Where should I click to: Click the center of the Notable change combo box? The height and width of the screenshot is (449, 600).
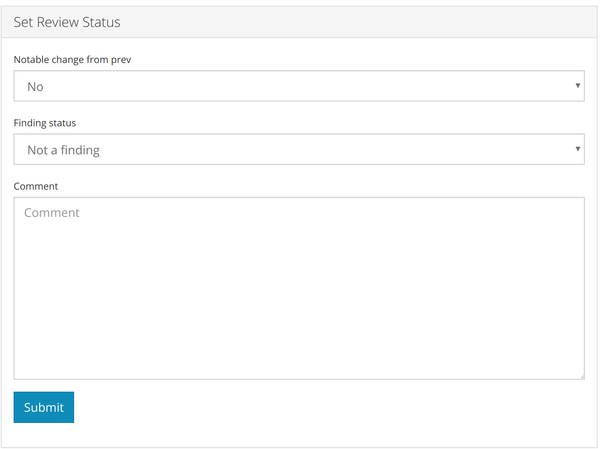[299, 86]
